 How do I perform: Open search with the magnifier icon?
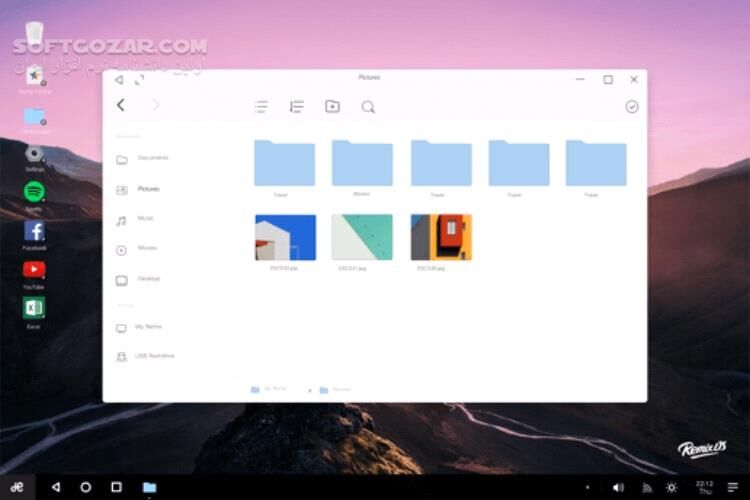[368, 107]
